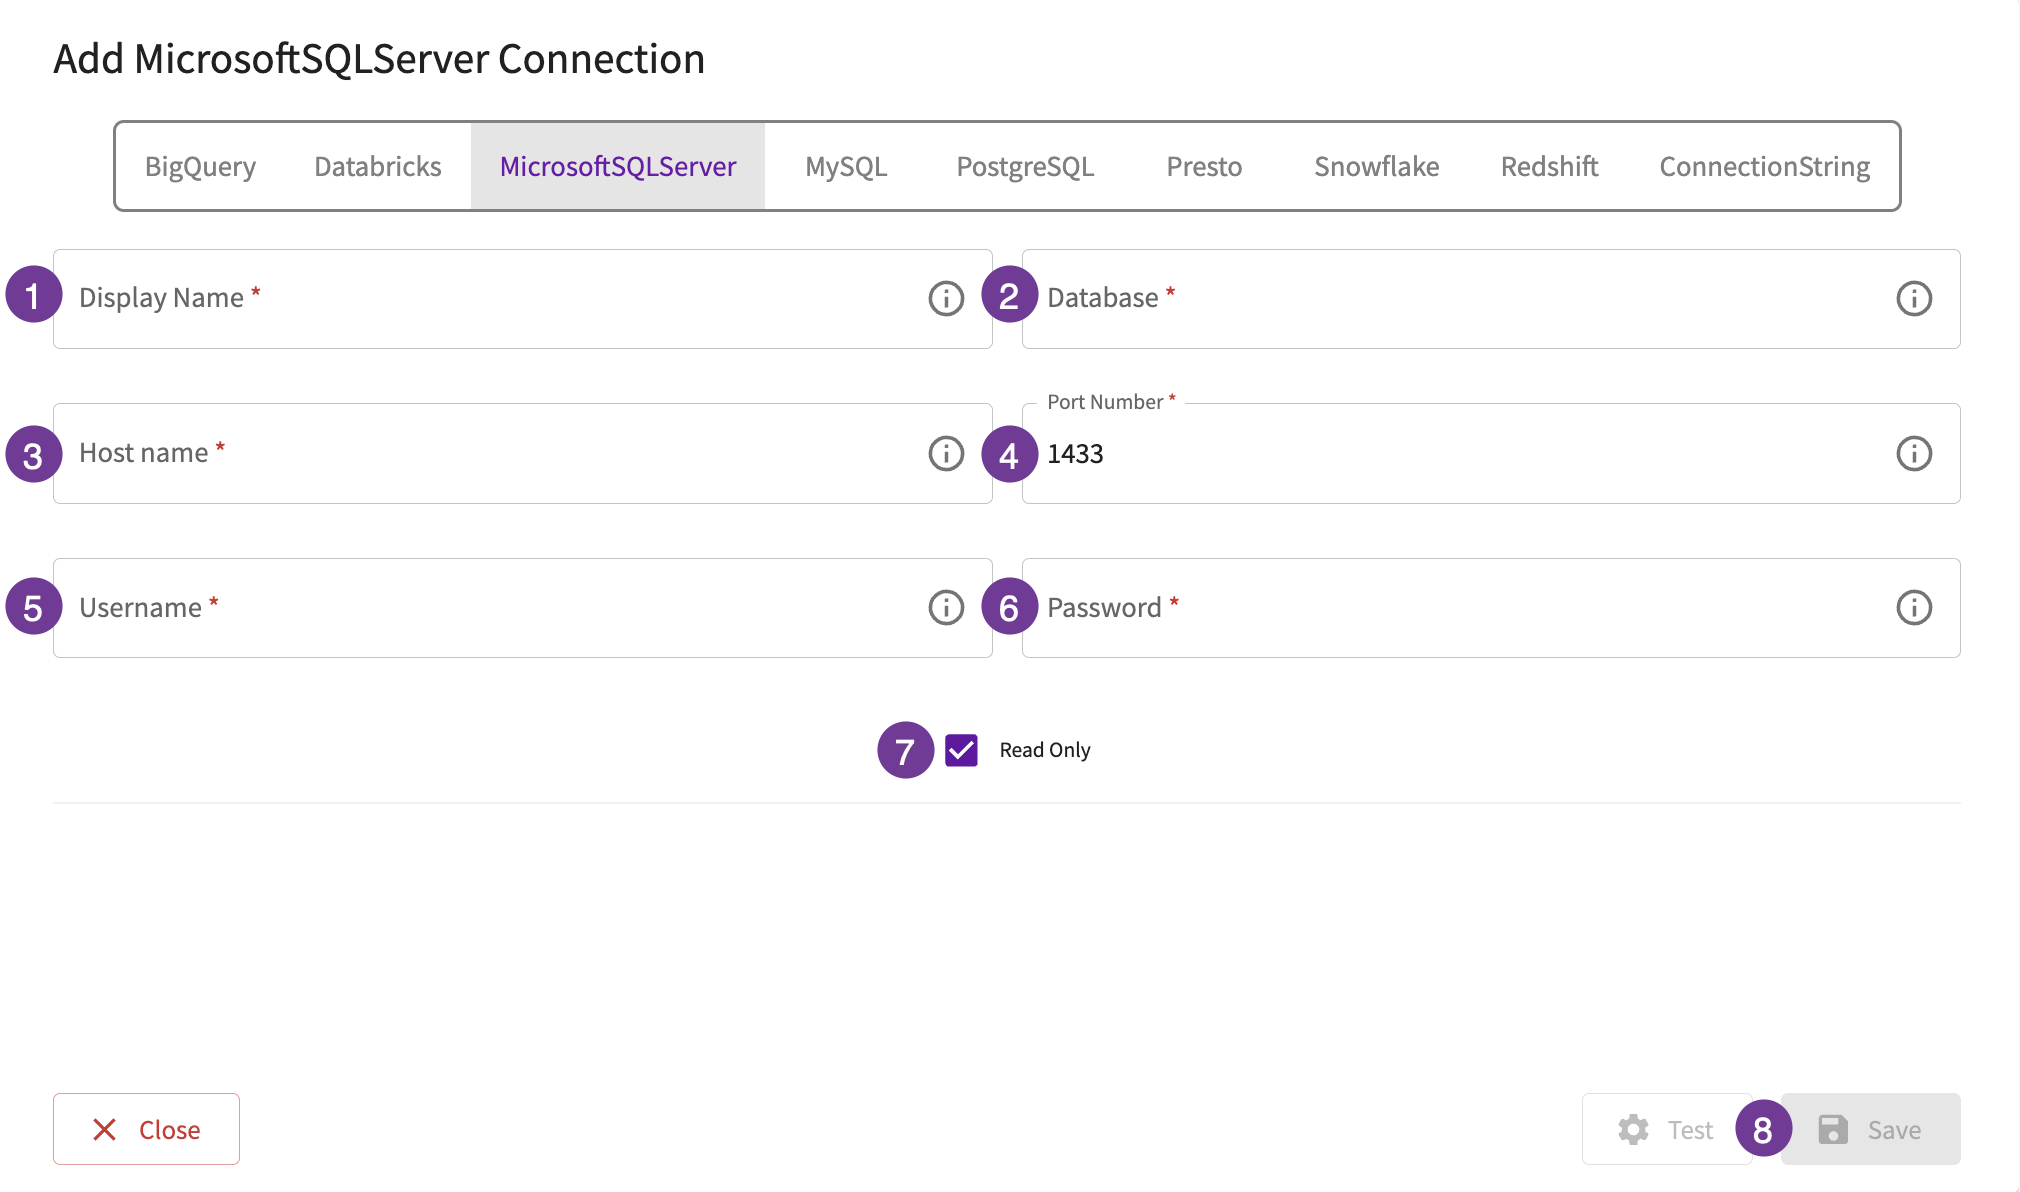The width and height of the screenshot is (2020, 1192).
Task: Click the info icon in Port Number field
Action: click(1914, 453)
